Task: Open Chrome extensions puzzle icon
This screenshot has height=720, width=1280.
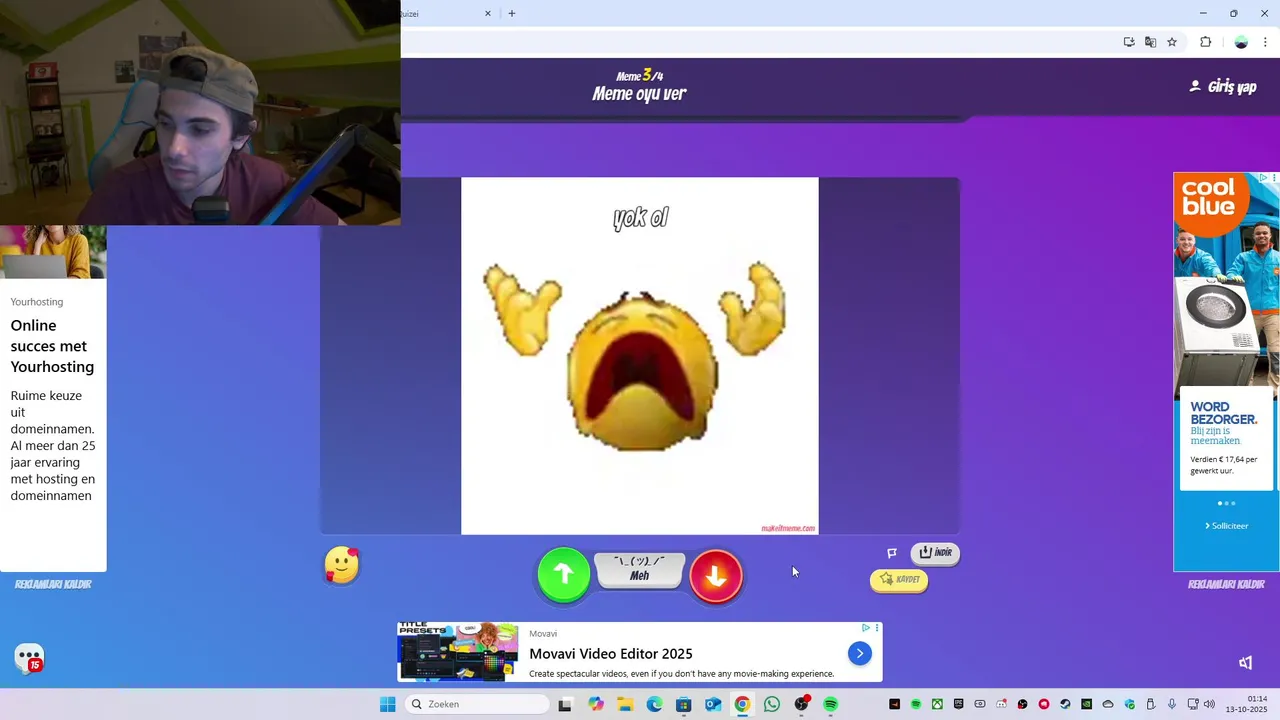Action: tap(1205, 42)
